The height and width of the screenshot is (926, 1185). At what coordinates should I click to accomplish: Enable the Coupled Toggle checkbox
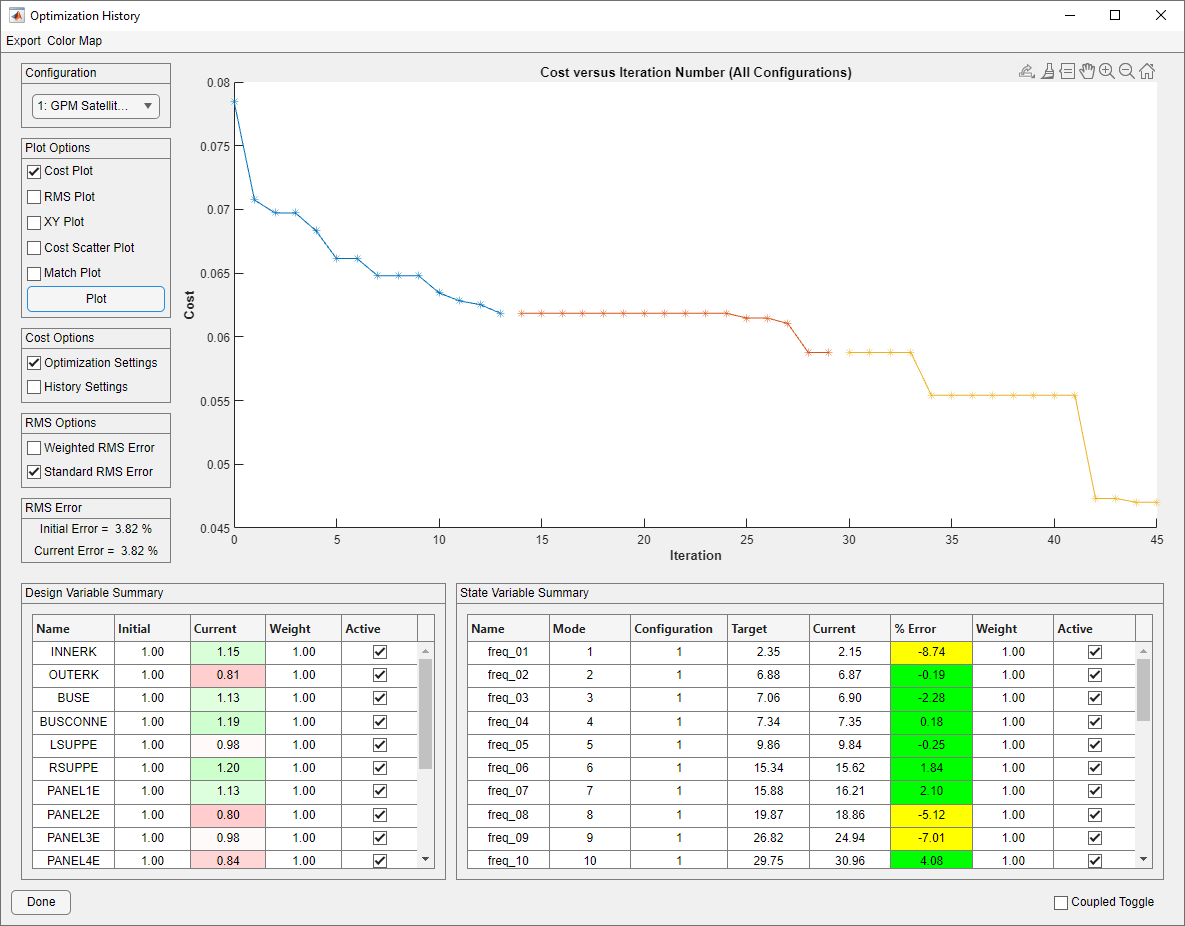tap(1061, 903)
